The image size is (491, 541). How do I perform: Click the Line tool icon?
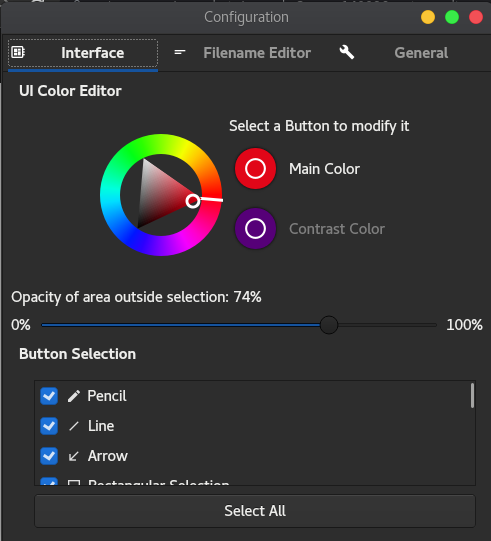tap(74, 426)
